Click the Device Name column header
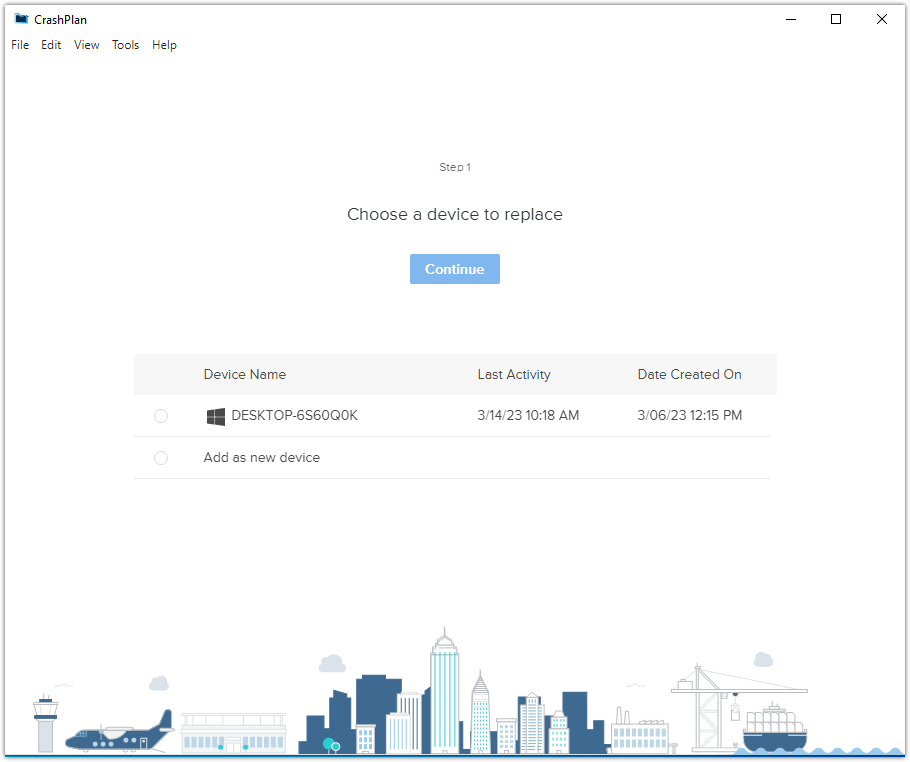 click(244, 374)
